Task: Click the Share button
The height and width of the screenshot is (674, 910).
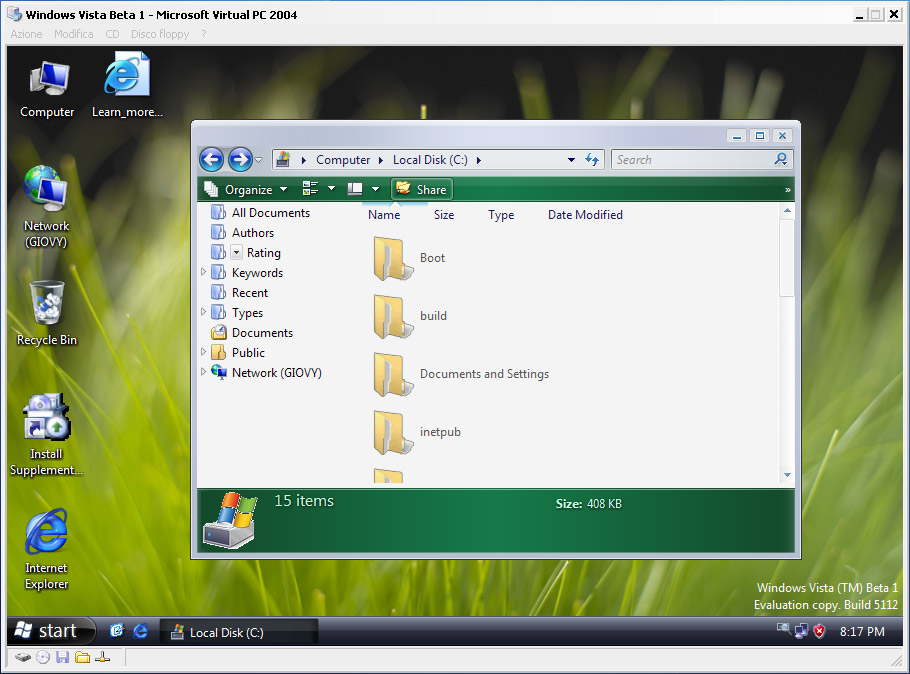Action: (x=422, y=189)
